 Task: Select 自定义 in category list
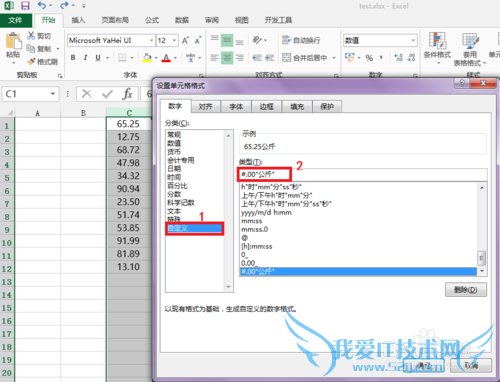[x=195, y=228]
